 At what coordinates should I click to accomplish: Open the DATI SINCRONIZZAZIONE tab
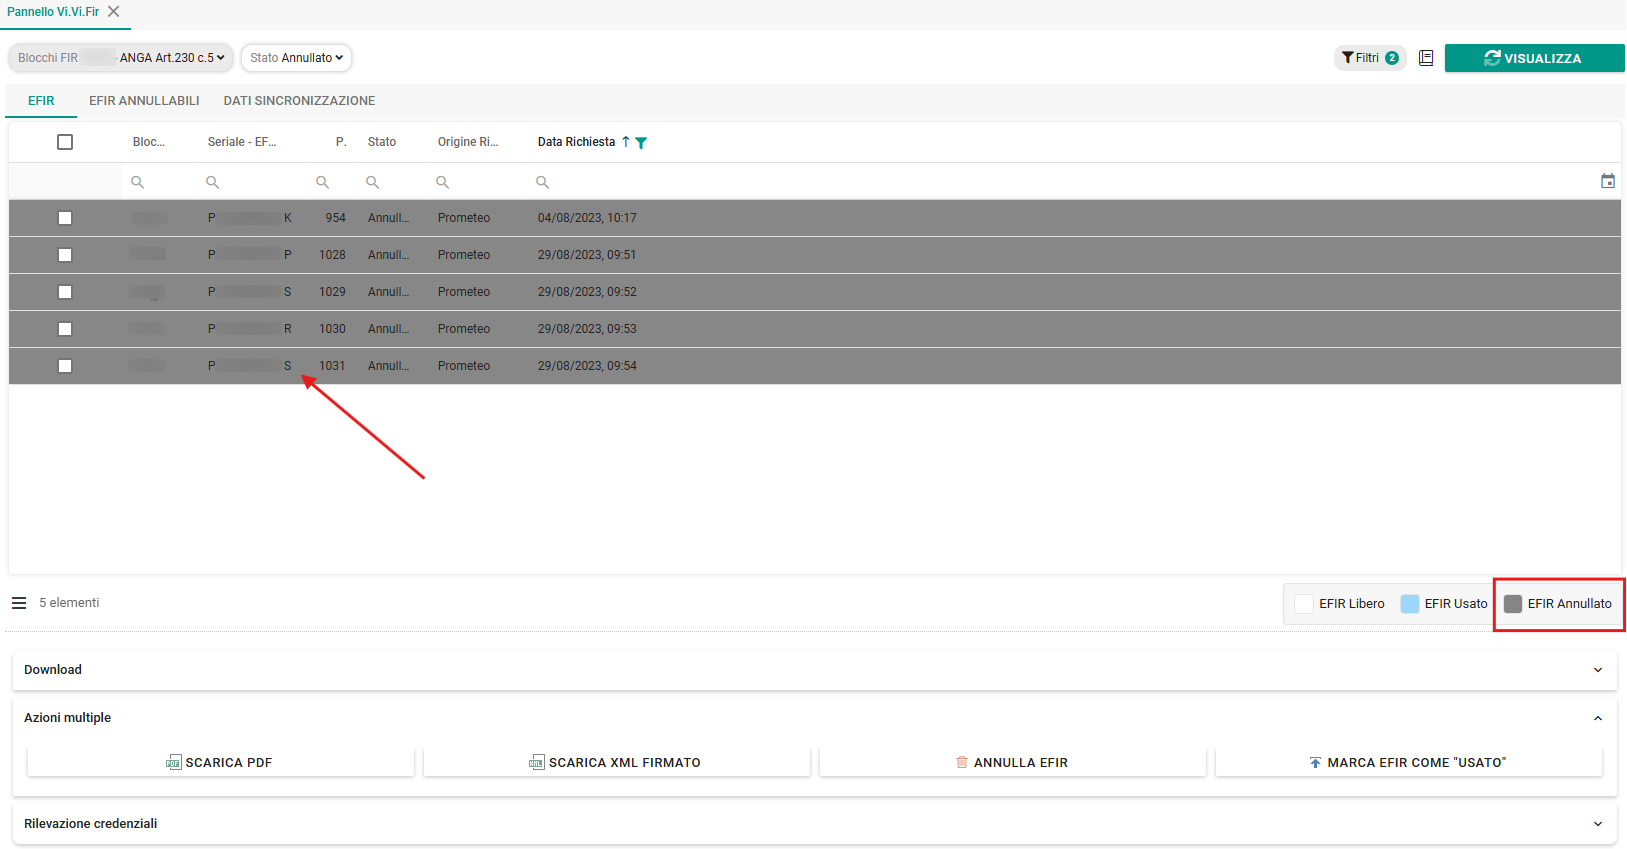(x=299, y=101)
